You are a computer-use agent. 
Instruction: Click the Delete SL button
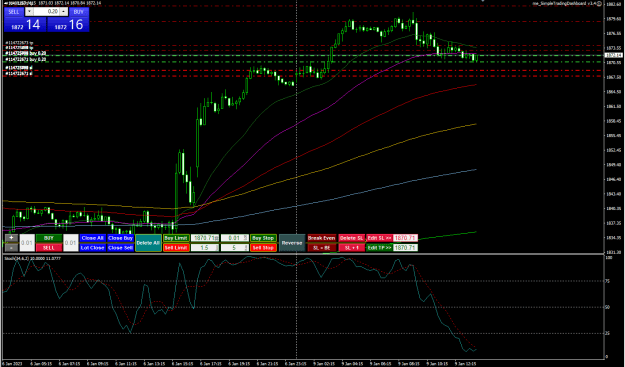[x=352, y=238]
